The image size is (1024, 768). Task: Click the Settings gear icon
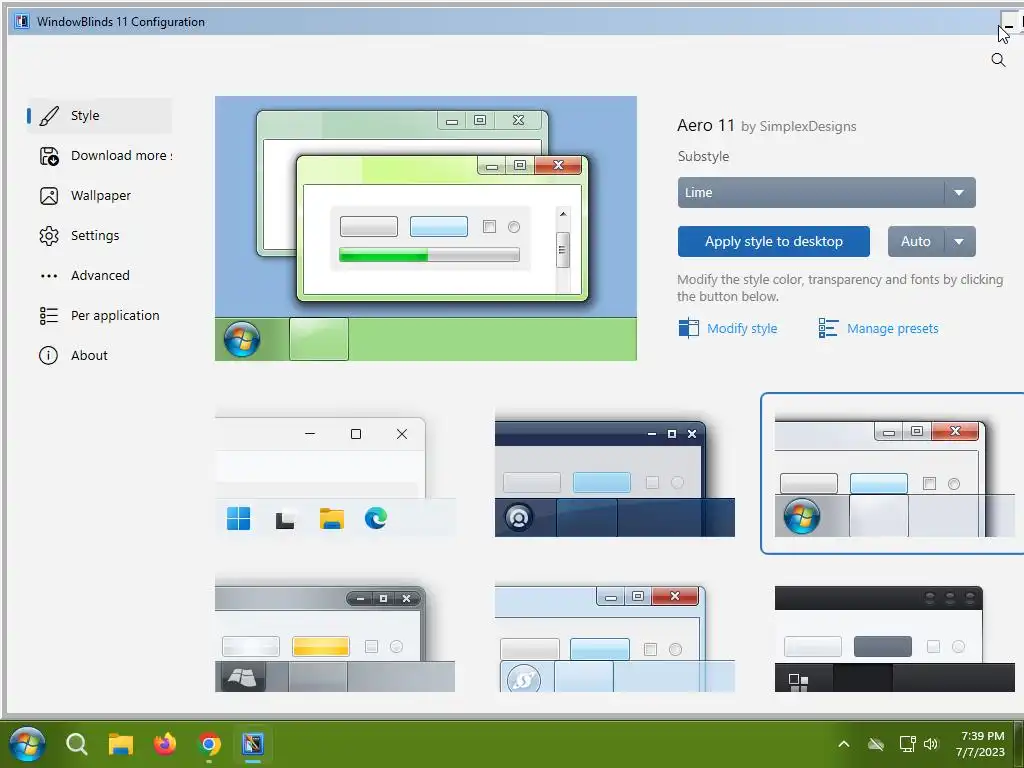point(49,236)
